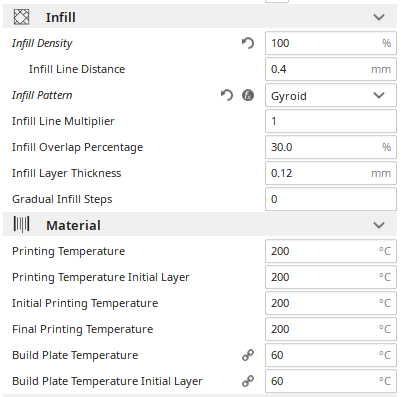Edit the Infill Layer Thickness value
This screenshot has height=397, width=401.
(x=331, y=173)
